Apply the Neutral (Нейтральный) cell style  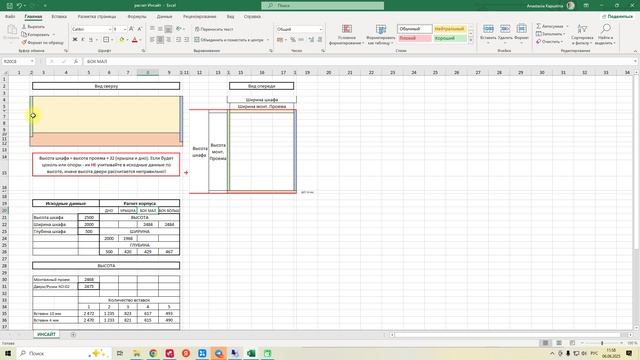(x=449, y=29)
